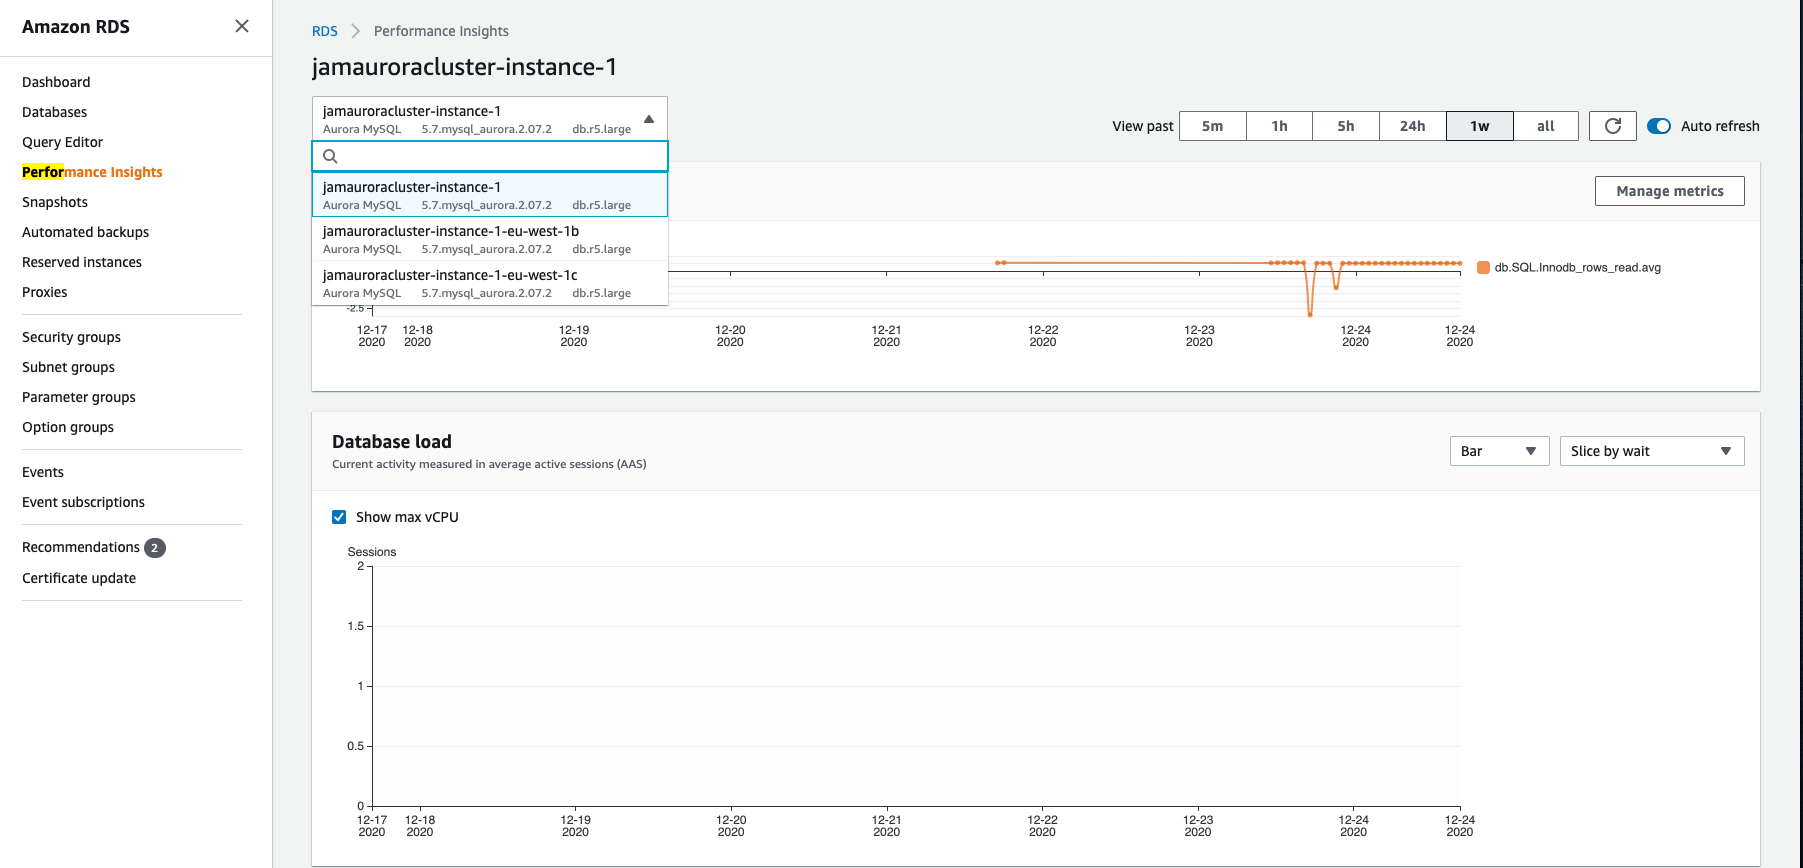Open Event subscriptions in sidebar
1803x868 pixels.
point(83,502)
